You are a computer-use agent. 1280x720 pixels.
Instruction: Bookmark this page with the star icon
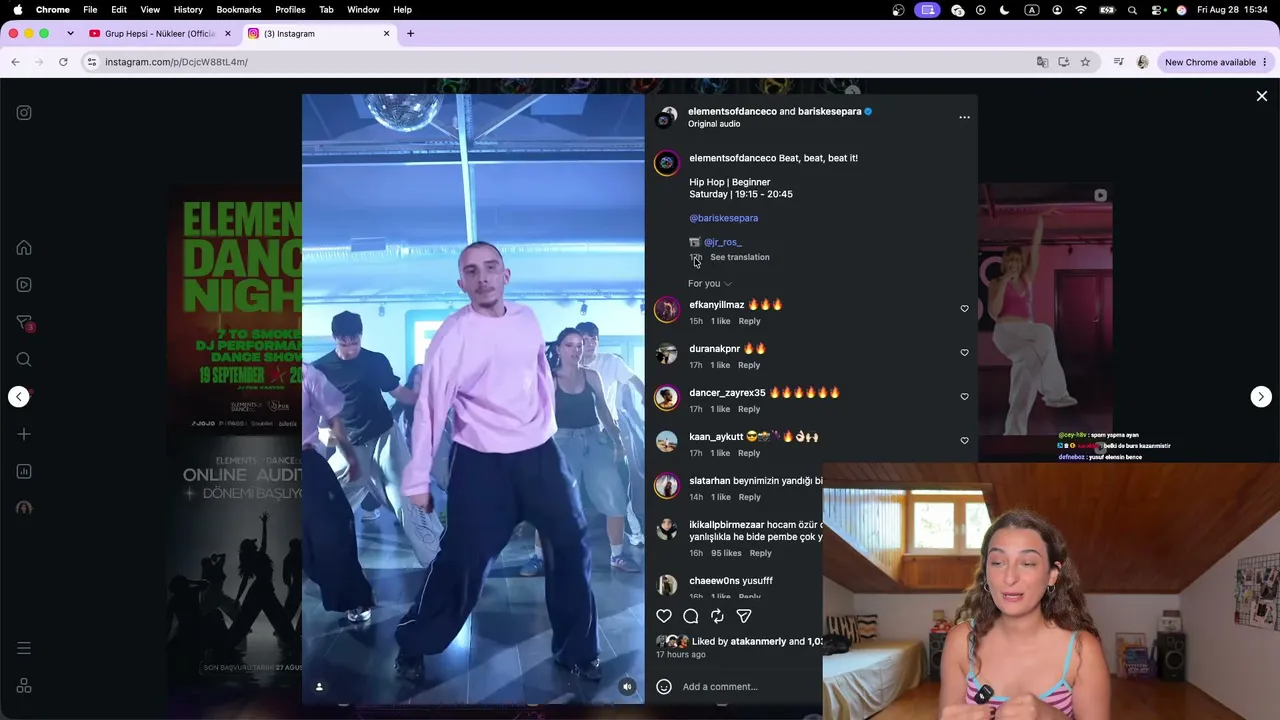(x=1085, y=62)
